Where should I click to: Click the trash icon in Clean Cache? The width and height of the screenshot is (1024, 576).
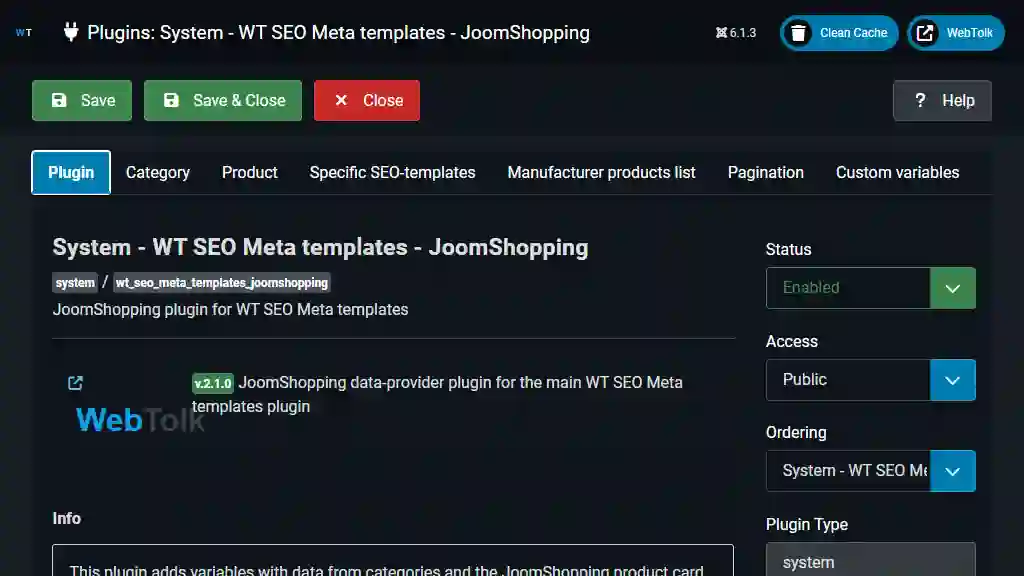tap(798, 33)
